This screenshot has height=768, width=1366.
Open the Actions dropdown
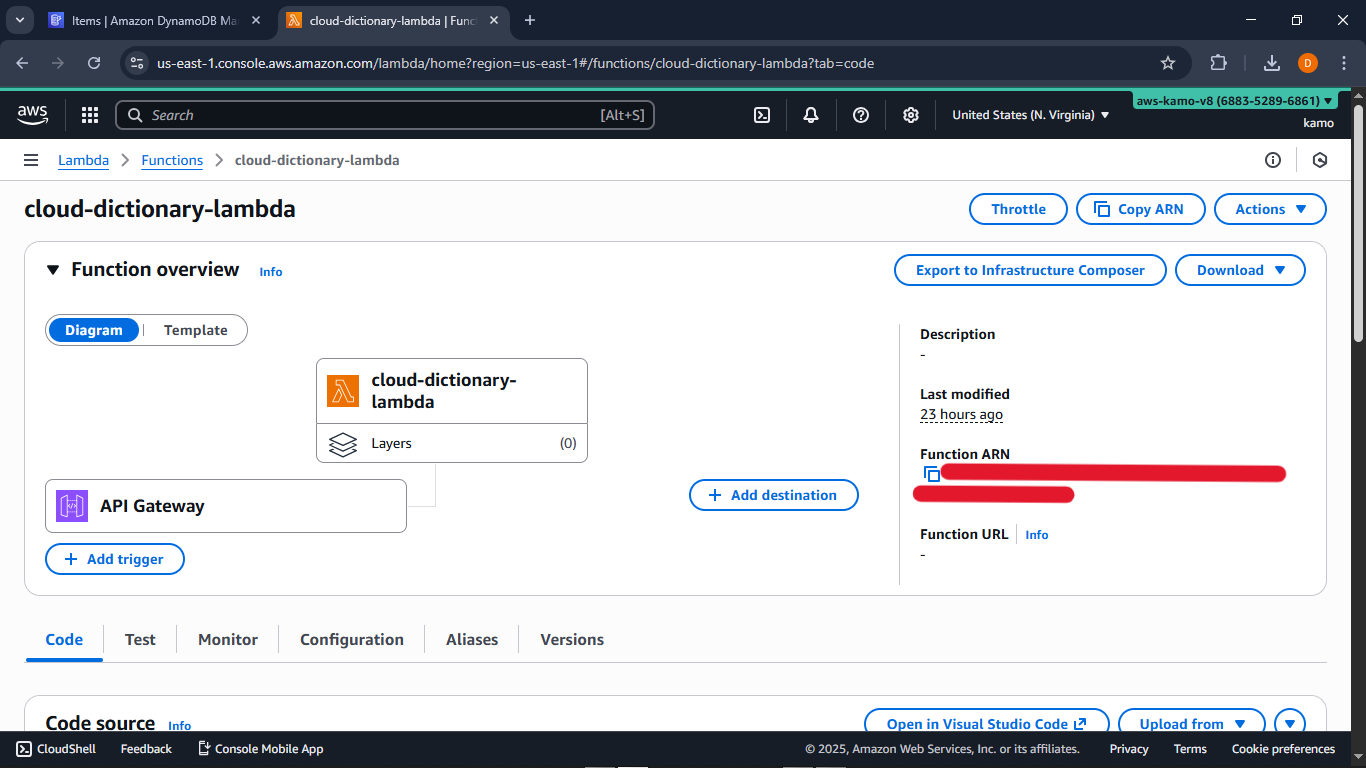[1270, 209]
